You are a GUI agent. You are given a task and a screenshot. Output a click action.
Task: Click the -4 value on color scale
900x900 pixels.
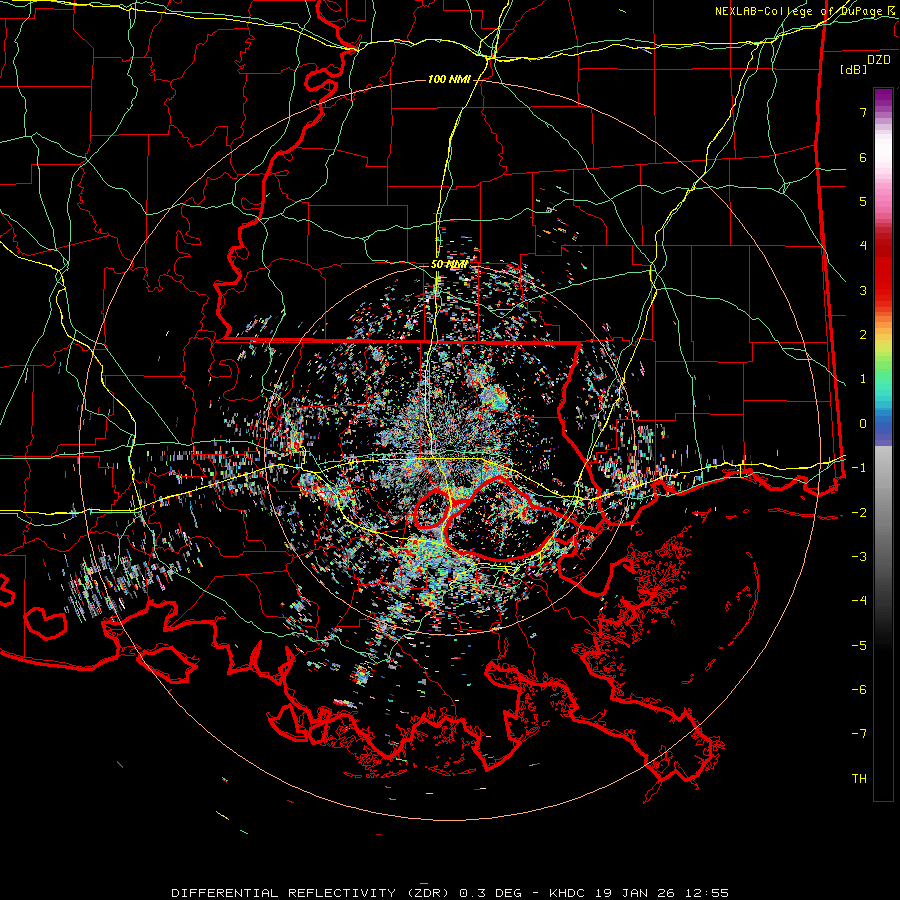coord(859,601)
